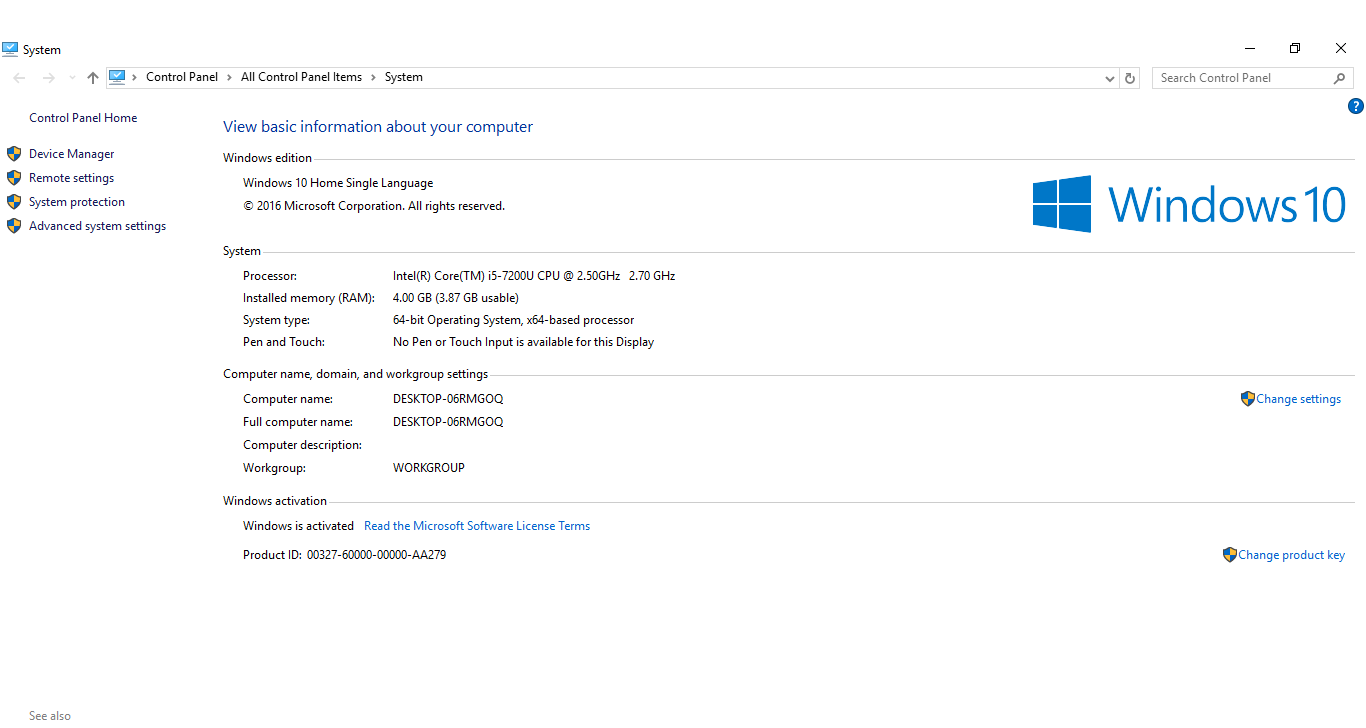Expand chevron before Control Panel breadcrumb
1366x728 pixels.
135,77
